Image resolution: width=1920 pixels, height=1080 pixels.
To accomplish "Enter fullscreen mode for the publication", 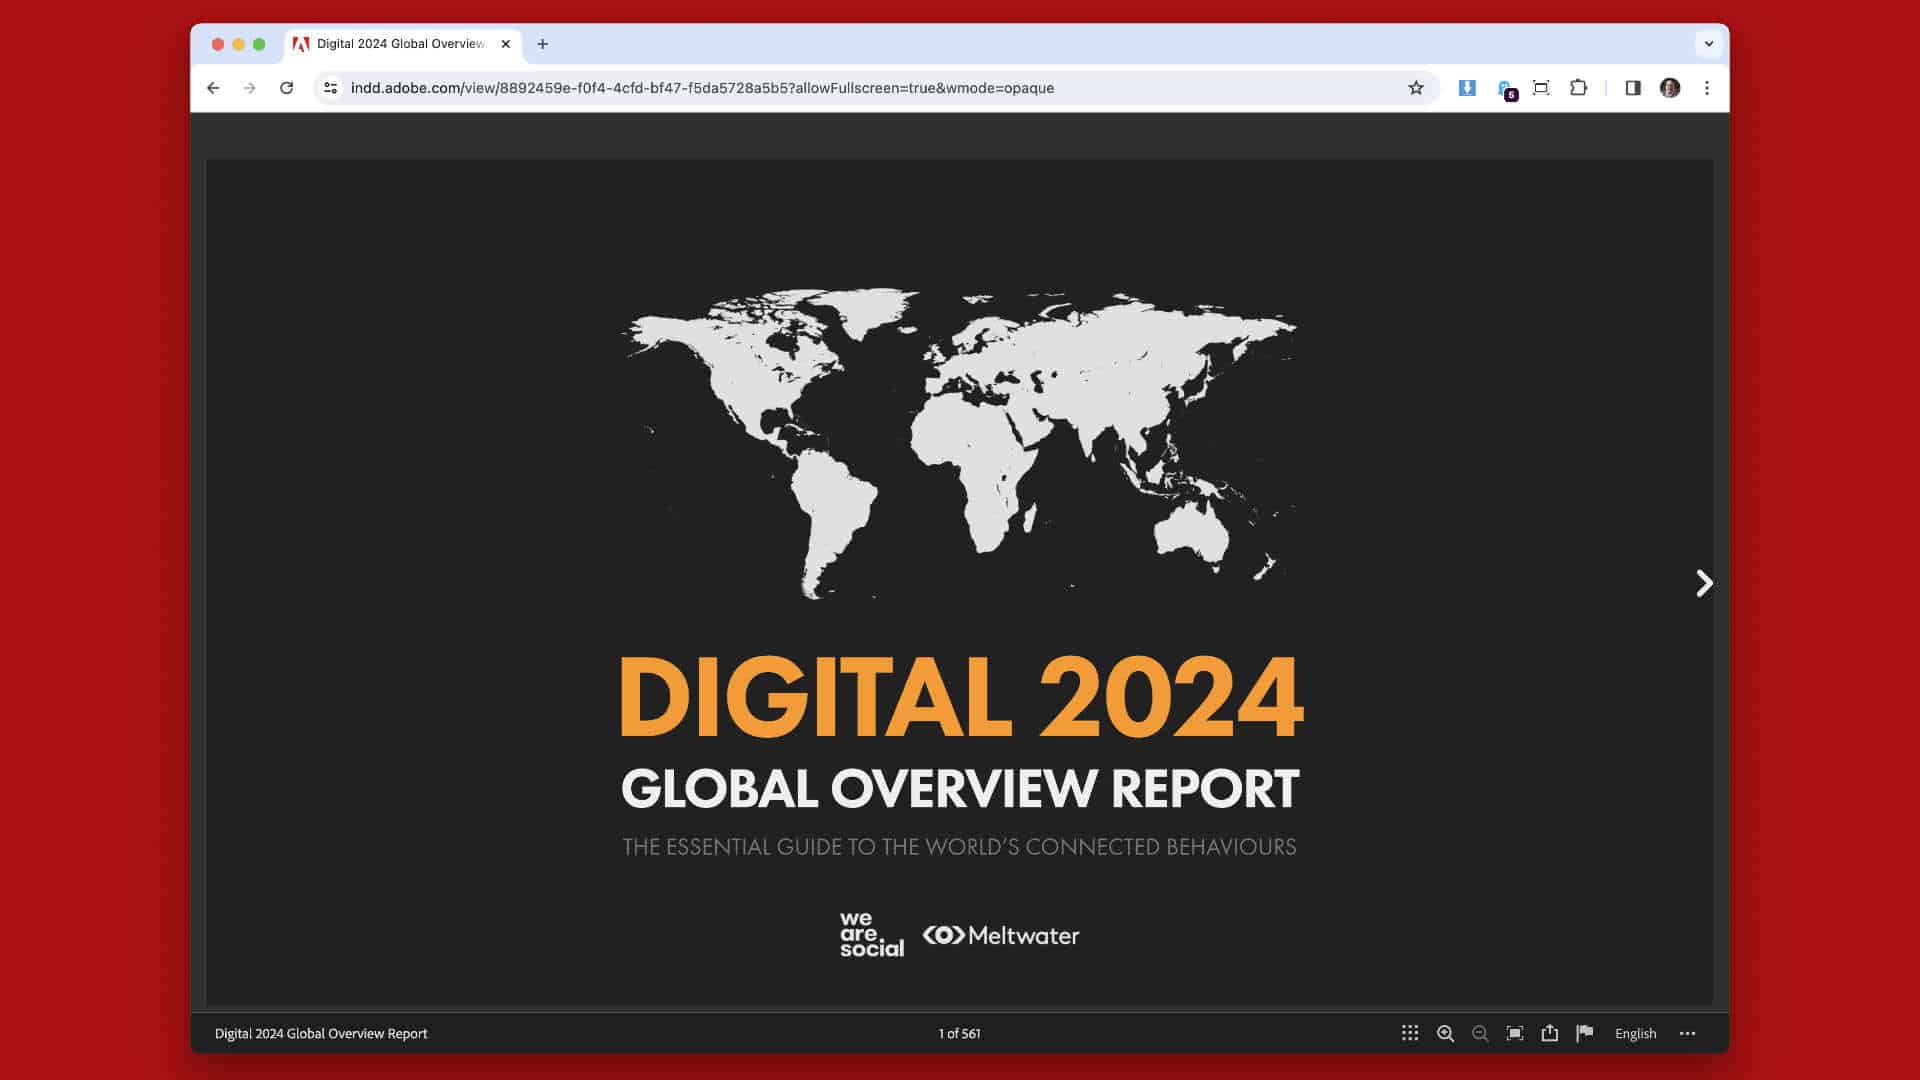I will pos(1515,1033).
